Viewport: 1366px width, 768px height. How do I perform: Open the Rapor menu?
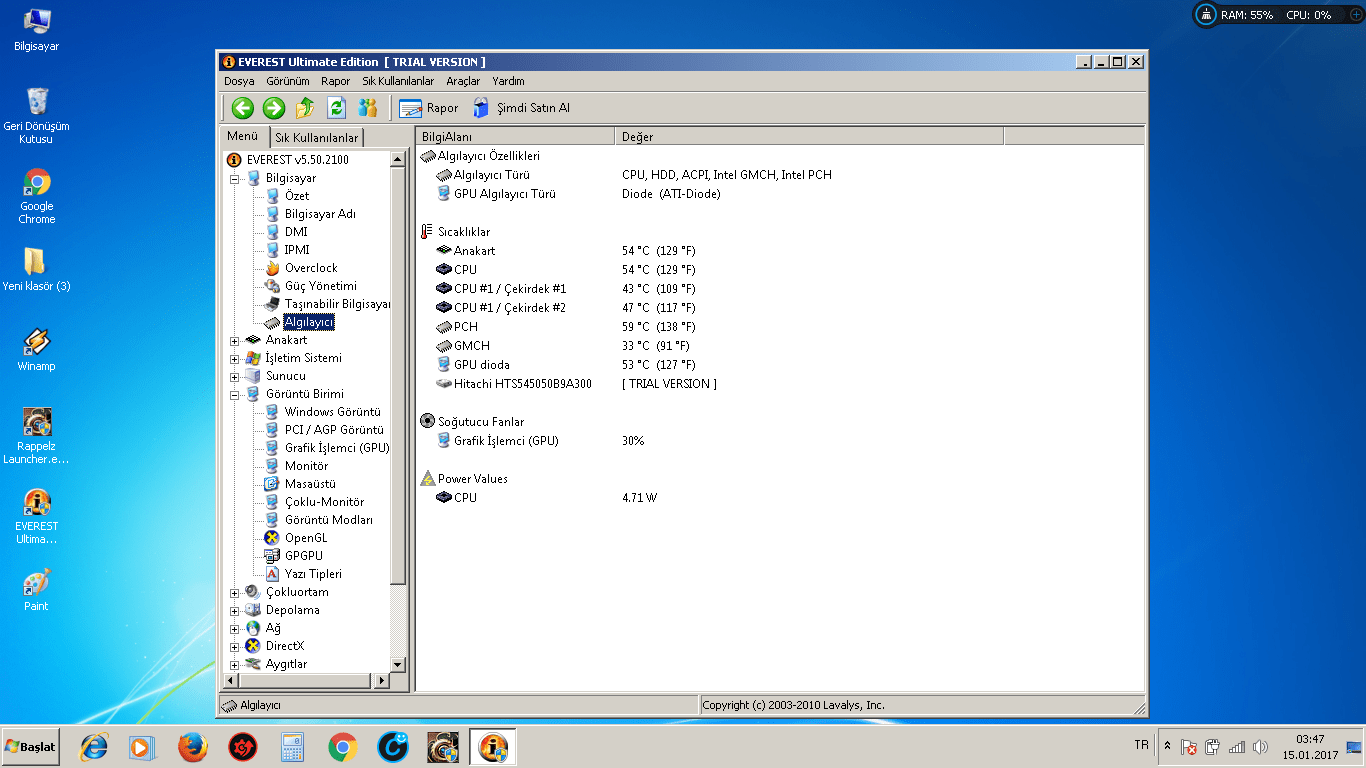tap(336, 81)
